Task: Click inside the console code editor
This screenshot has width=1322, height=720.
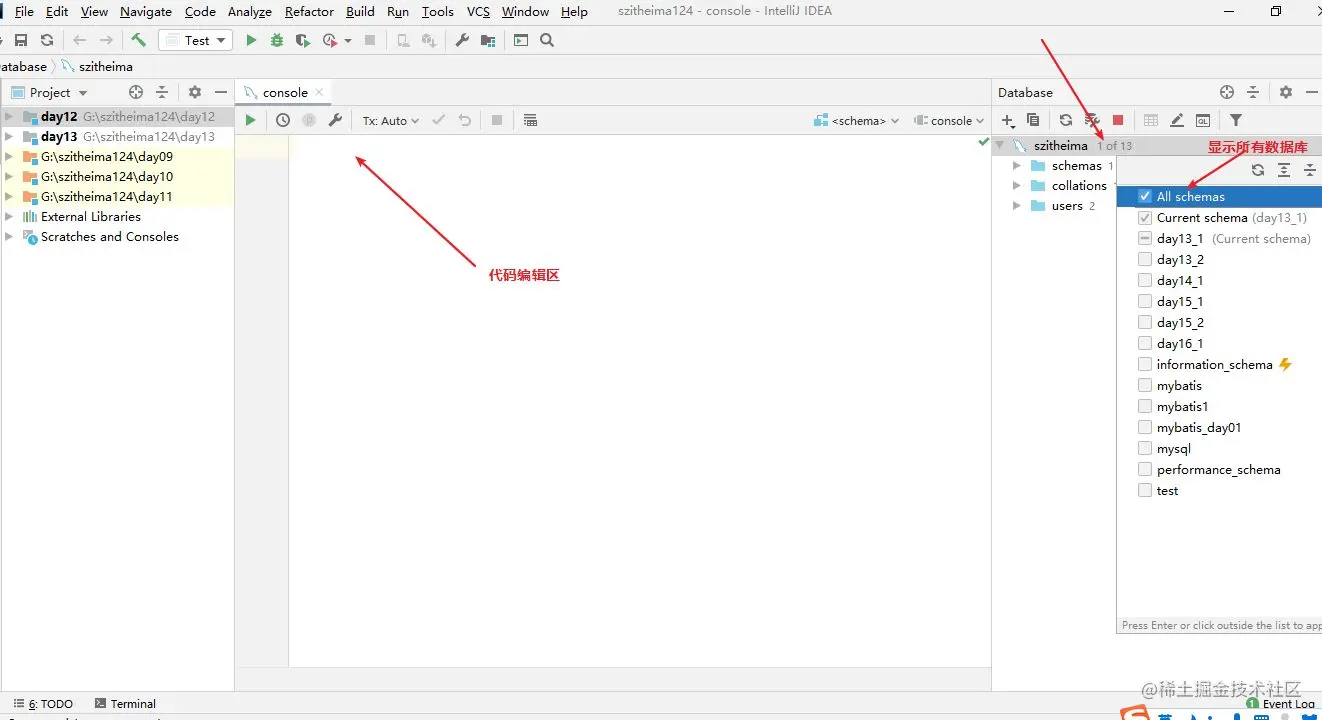Action: tap(640, 400)
